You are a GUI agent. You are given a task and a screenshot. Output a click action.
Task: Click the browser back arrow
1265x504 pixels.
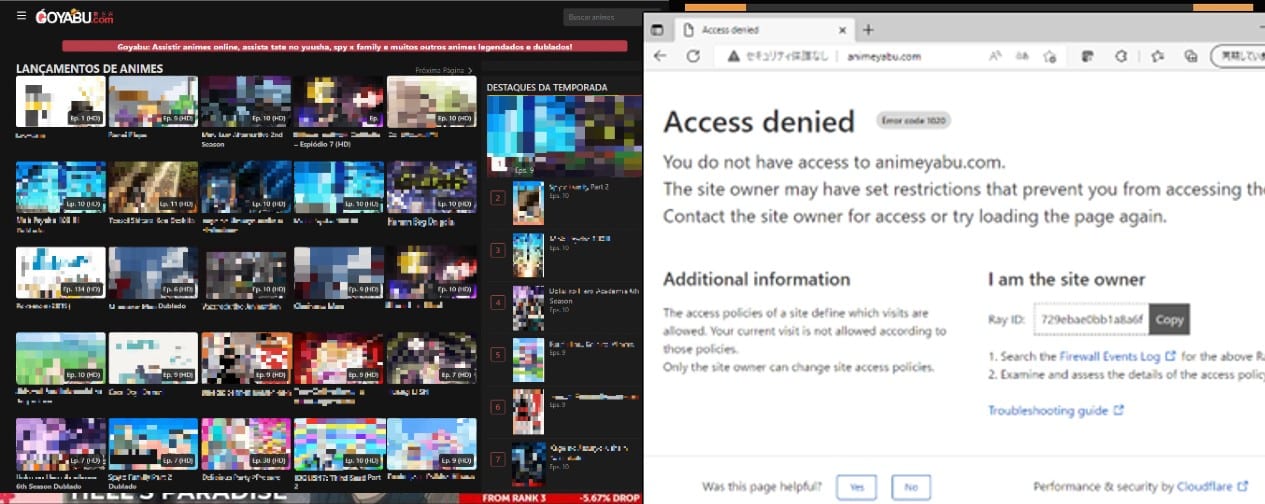(662, 56)
